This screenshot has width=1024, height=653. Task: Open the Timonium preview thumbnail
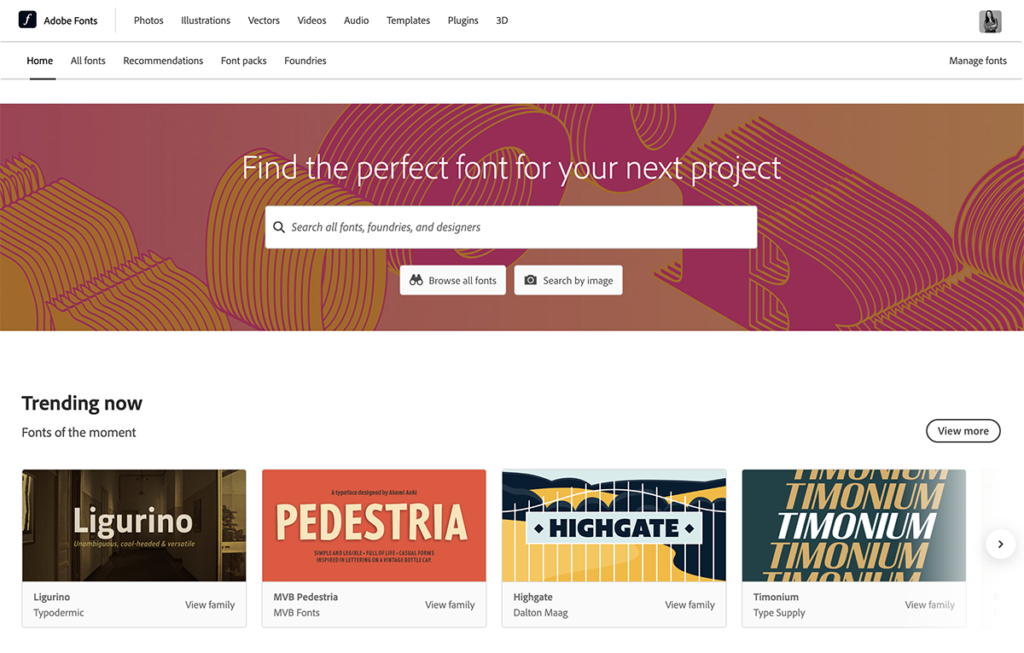(x=854, y=526)
